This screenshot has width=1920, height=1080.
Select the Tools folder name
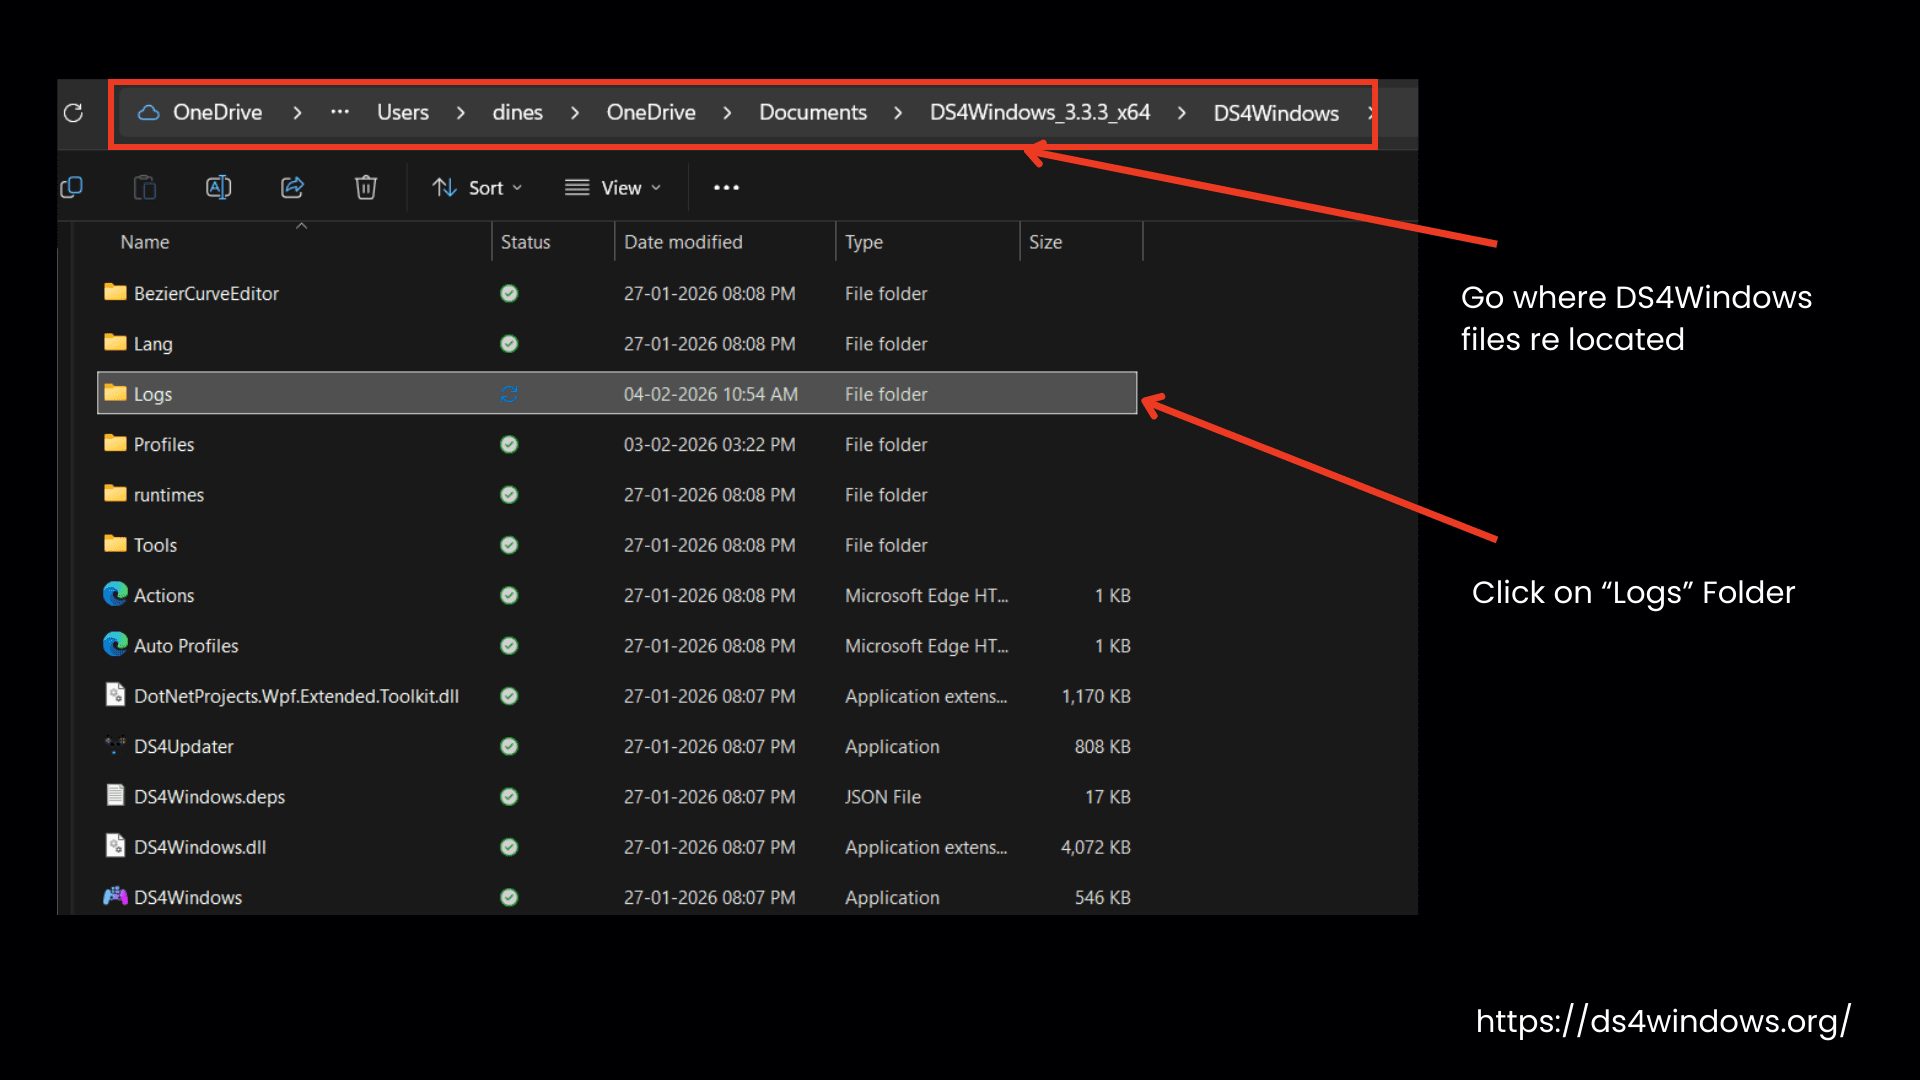coord(155,545)
